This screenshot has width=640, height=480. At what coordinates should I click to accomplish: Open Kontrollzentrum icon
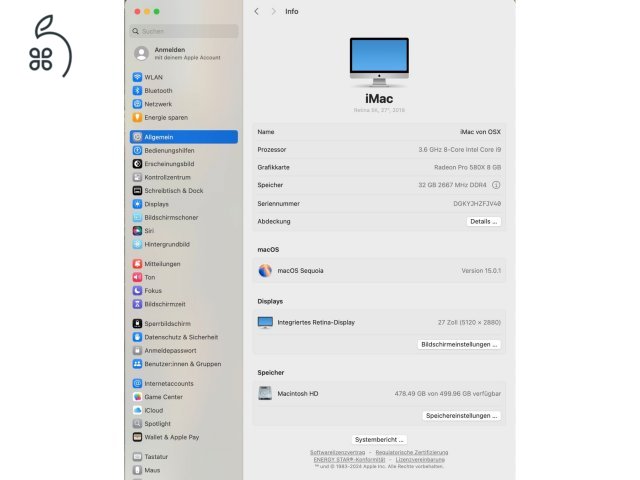pos(138,178)
